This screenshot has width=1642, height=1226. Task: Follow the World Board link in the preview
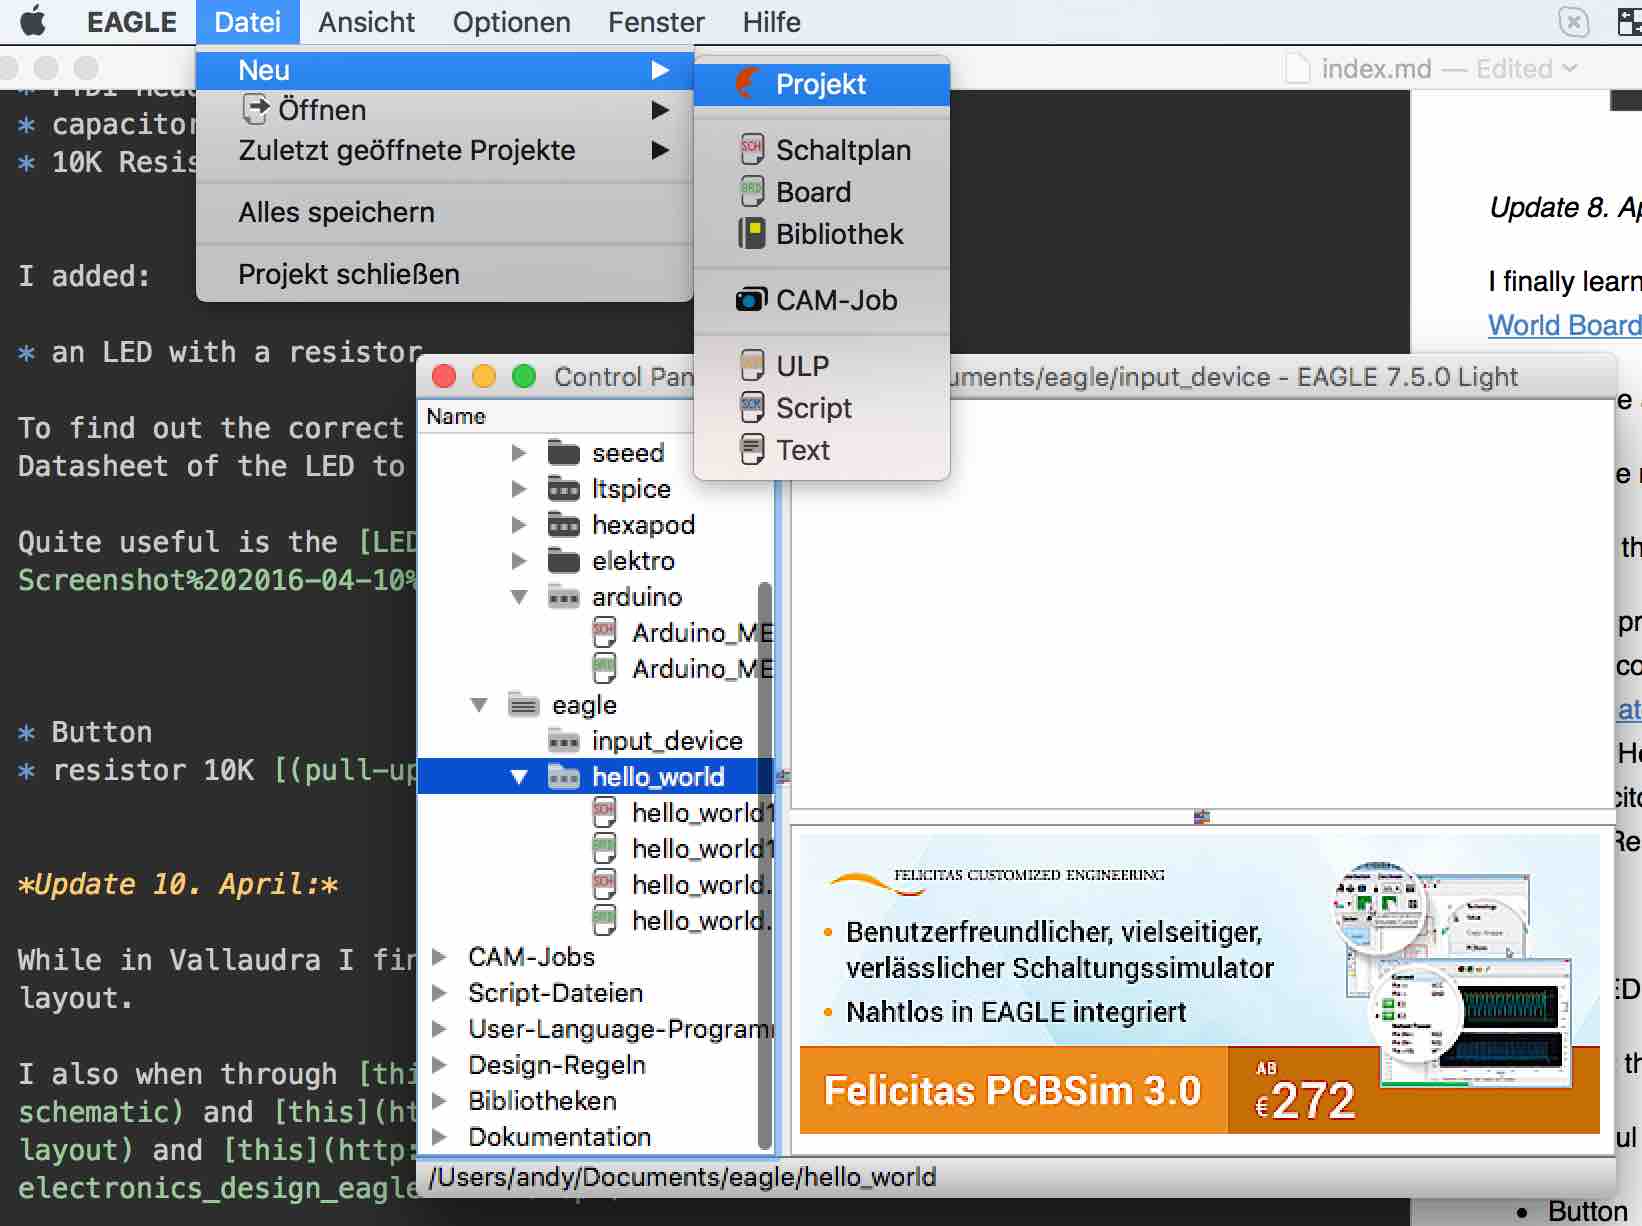click(x=1564, y=325)
